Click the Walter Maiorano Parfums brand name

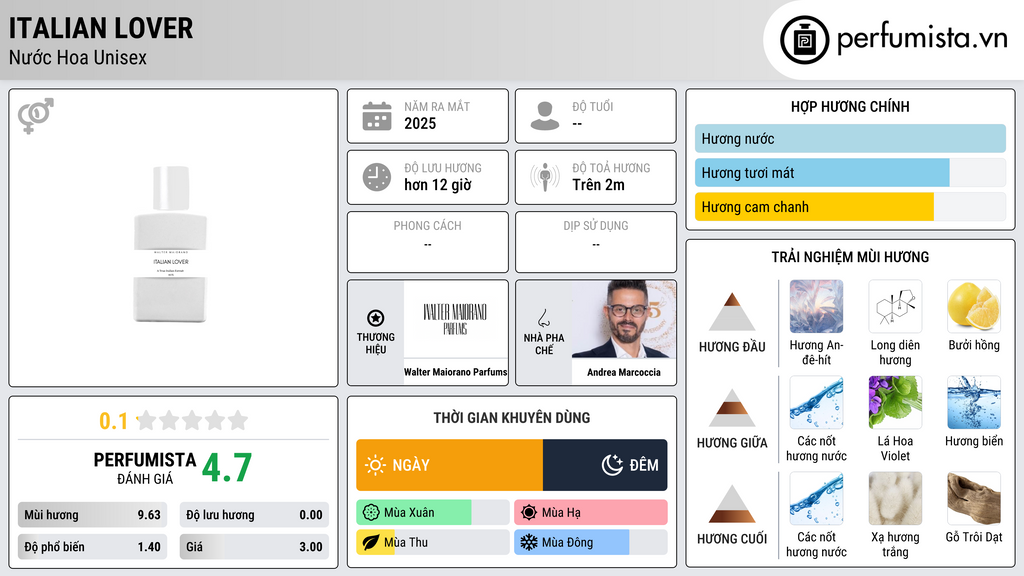tap(455, 372)
